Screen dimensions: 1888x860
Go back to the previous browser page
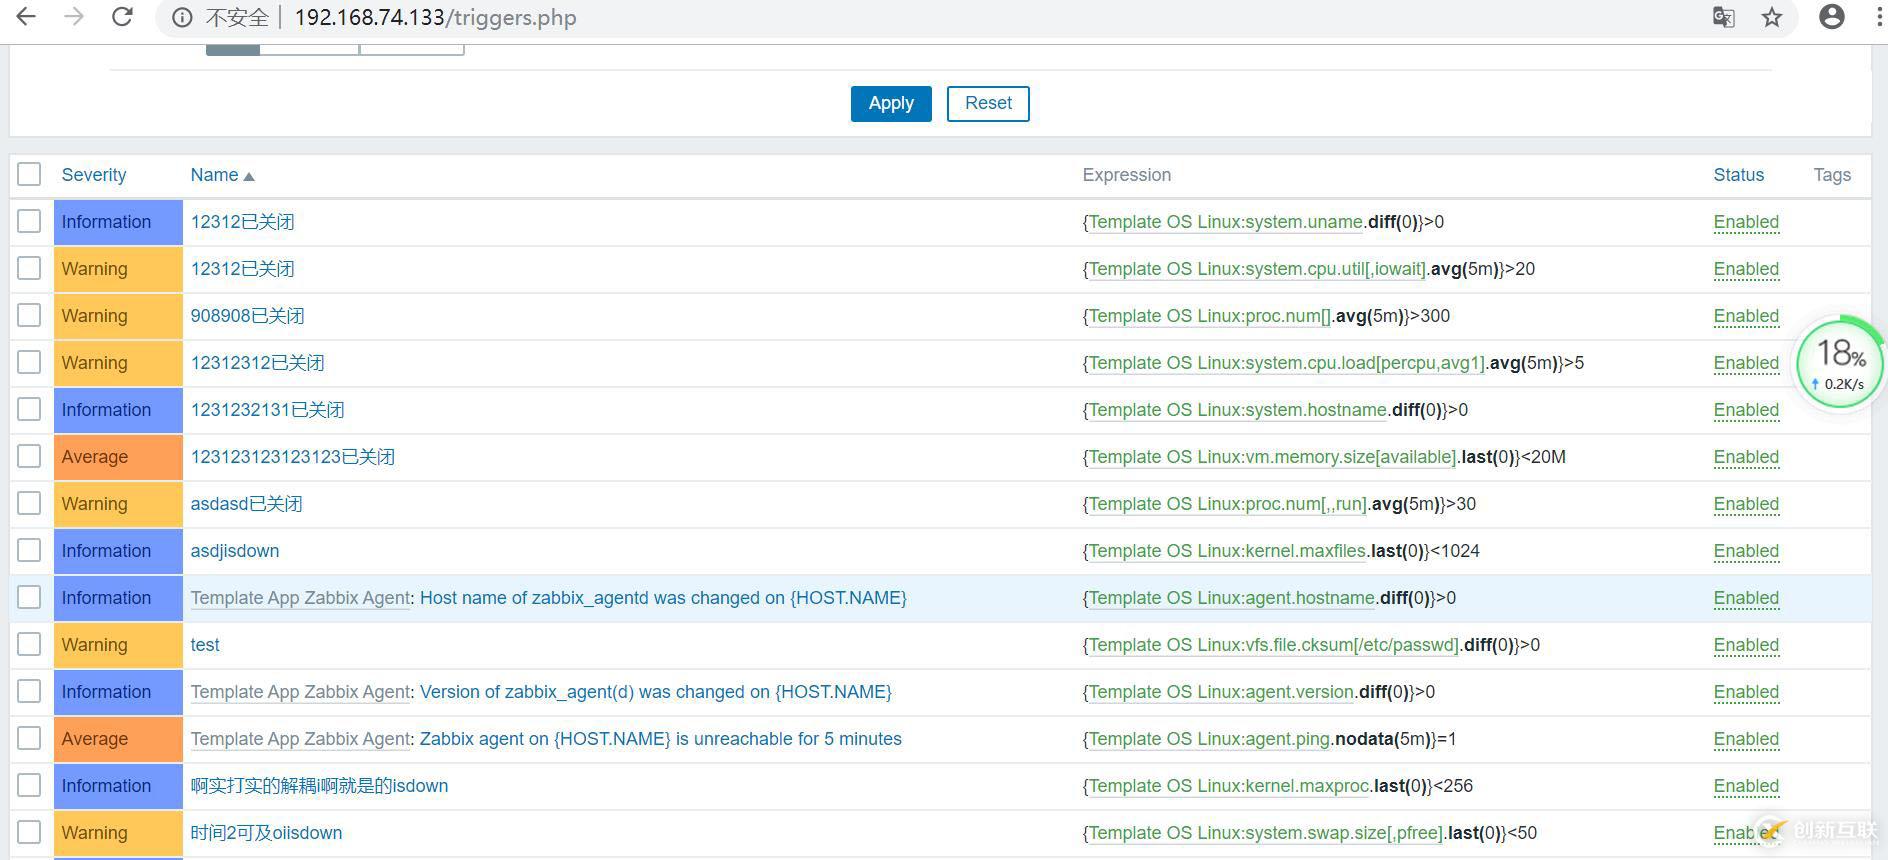pyautogui.click(x=26, y=17)
